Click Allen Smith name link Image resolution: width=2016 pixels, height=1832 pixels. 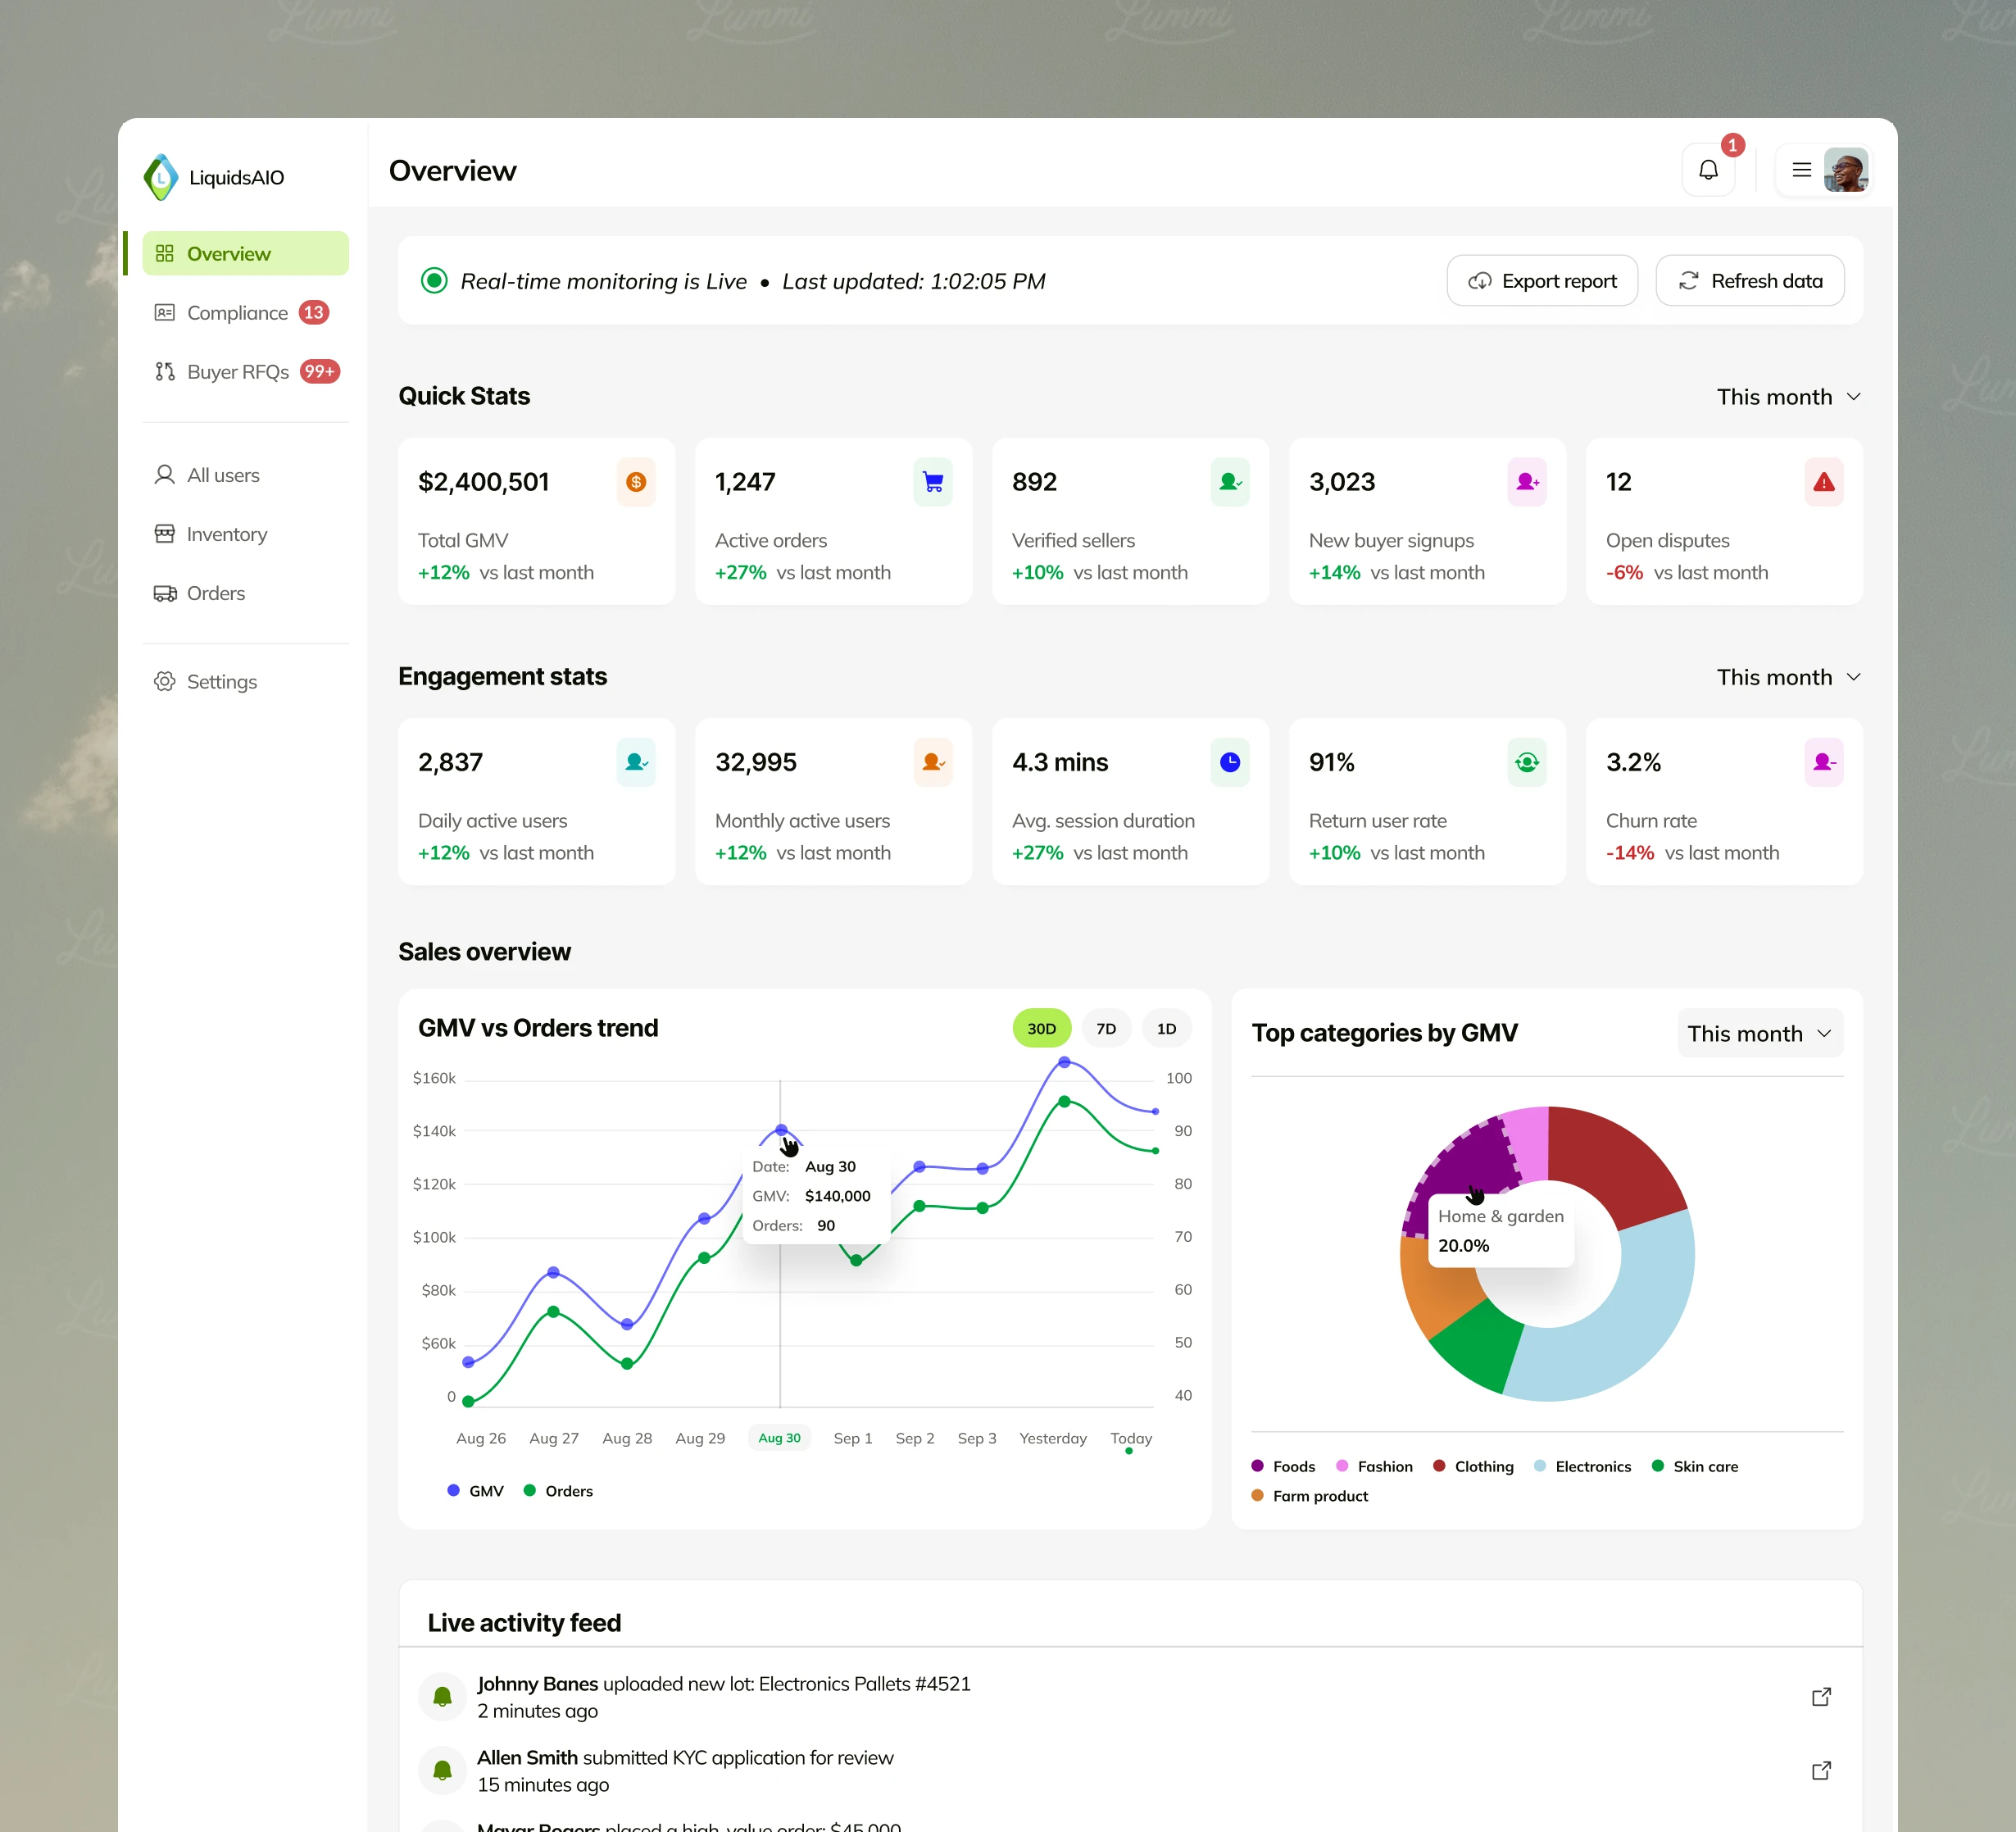527,1758
